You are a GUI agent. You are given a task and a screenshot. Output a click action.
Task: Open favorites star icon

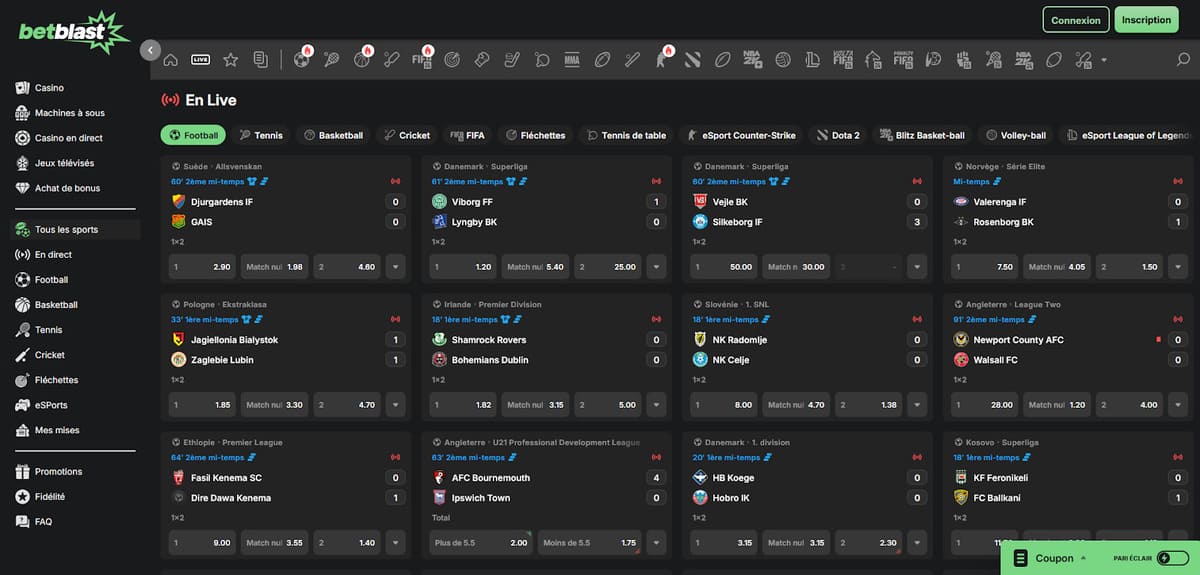231,60
